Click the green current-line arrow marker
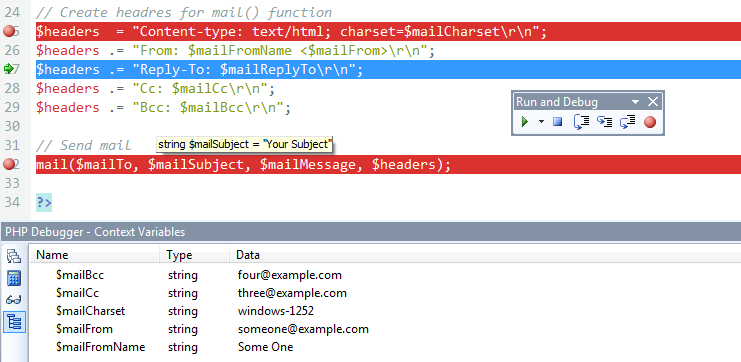Image resolution: width=741 pixels, height=362 pixels. tap(9, 69)
